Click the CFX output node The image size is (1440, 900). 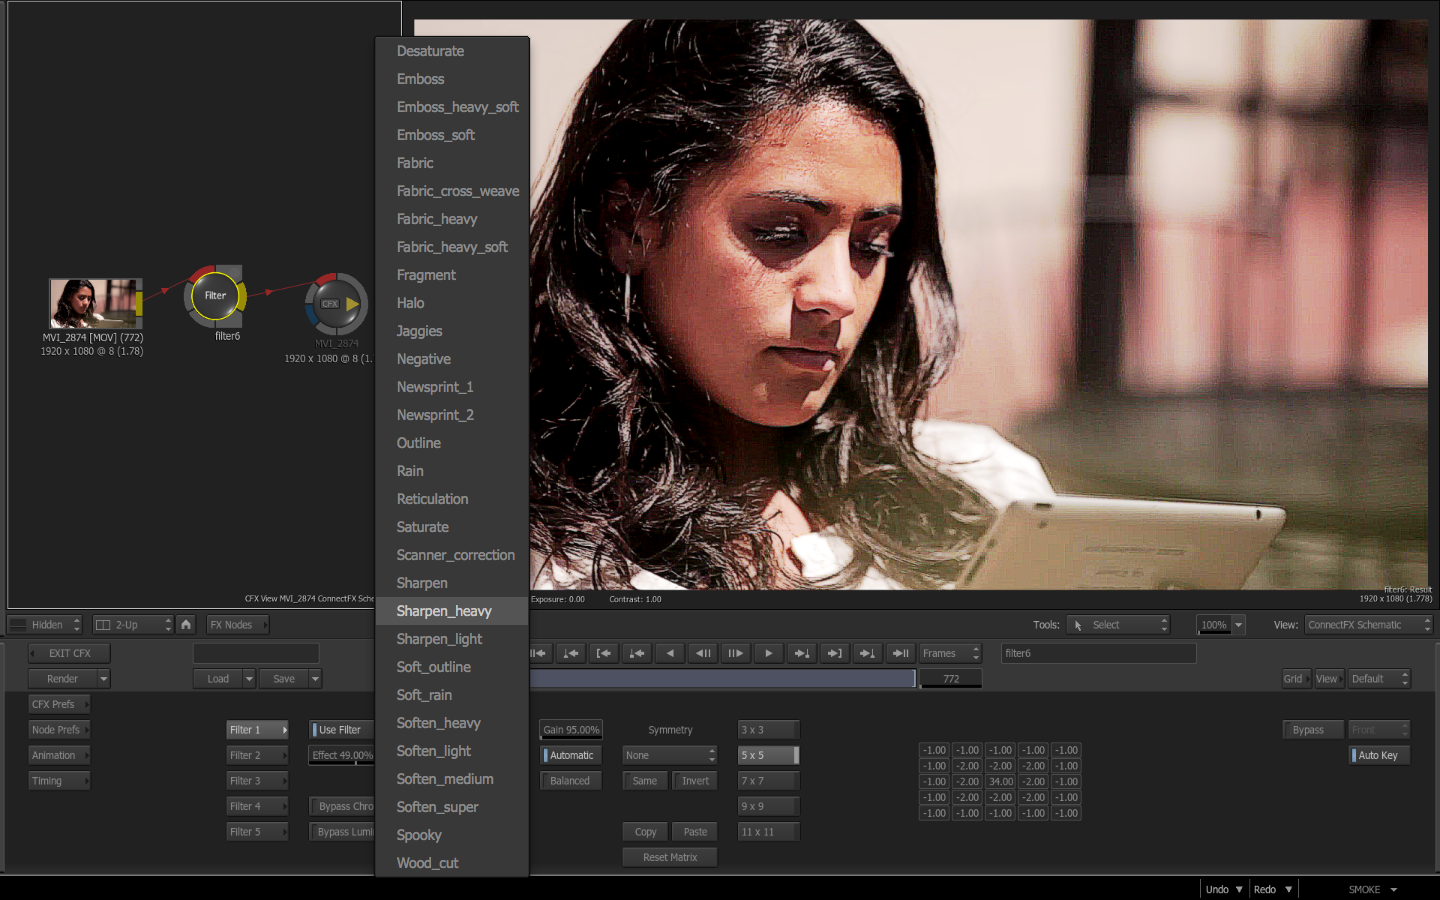pos(336,304)
